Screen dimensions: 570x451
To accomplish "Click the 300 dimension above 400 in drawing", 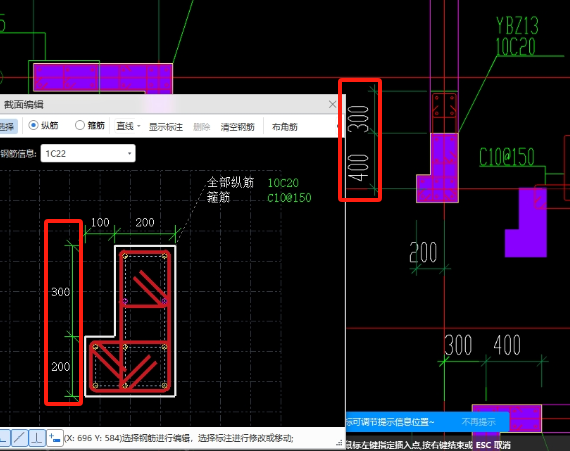I will pyautogui.click(x=358, y=119).
